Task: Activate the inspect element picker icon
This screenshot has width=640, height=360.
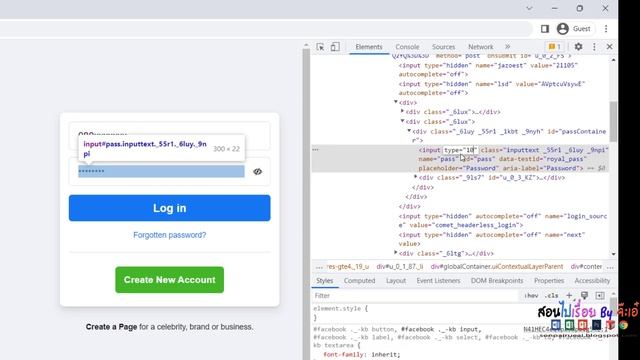Action: click(x=320, y=47)
